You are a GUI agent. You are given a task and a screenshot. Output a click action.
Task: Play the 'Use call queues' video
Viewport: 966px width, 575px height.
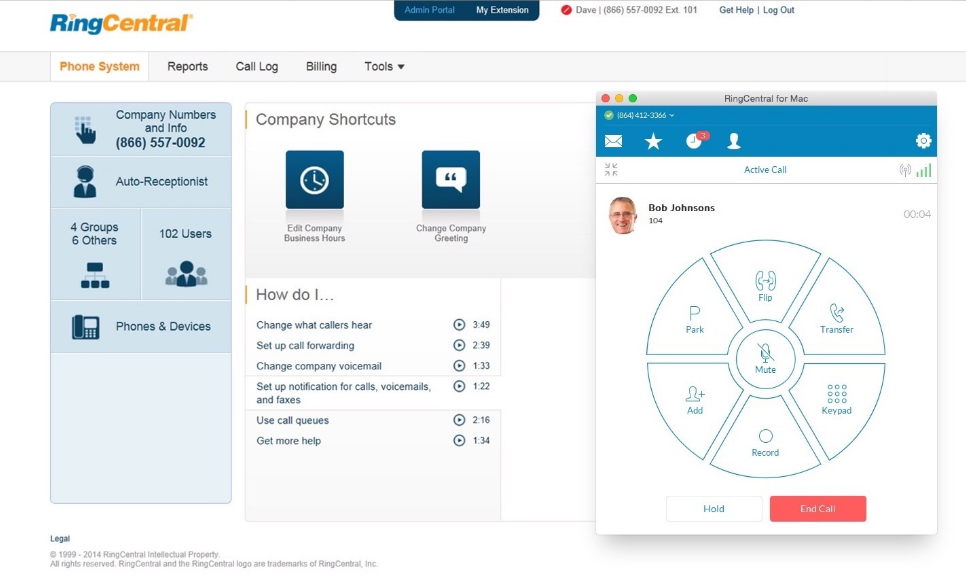(x=459, y=420)
